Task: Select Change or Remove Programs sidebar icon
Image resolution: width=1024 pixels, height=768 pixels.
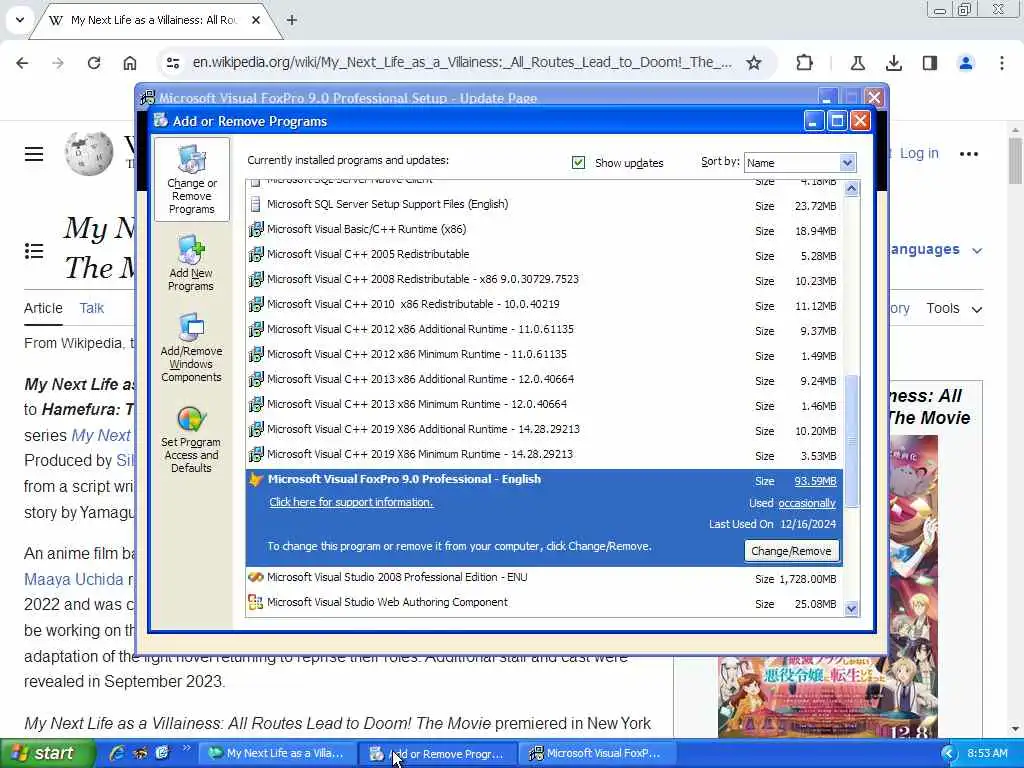Action: pyautogui.click(x=191, y=180)
